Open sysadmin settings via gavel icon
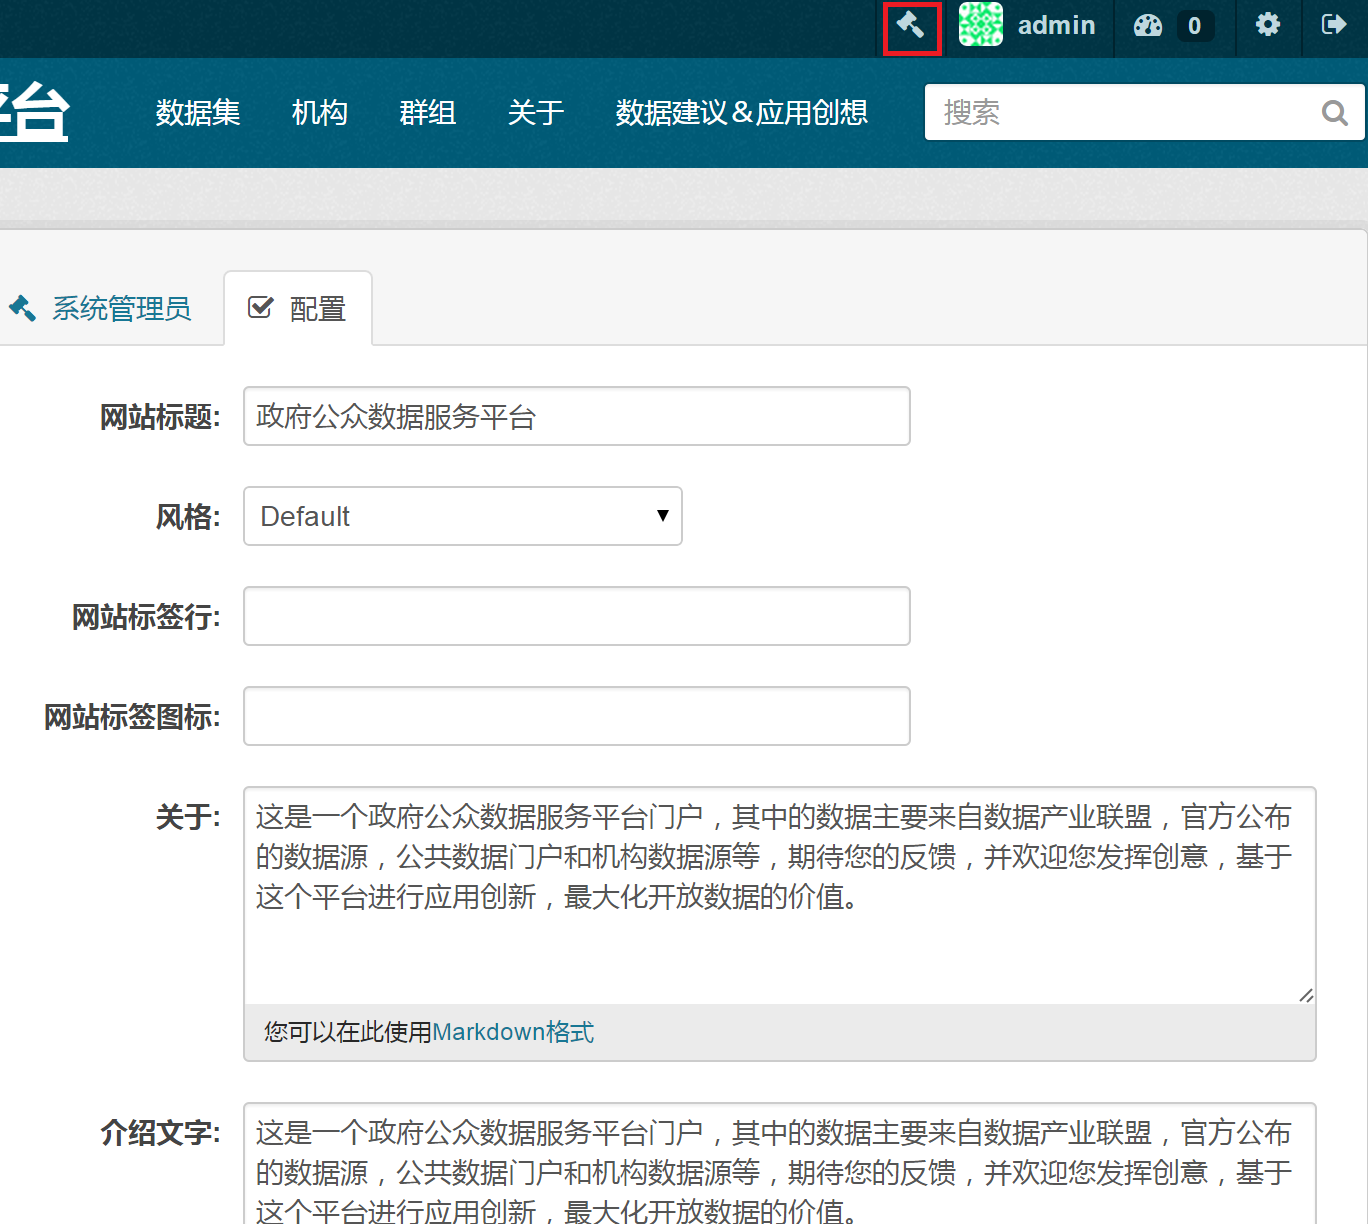1368x1224 pixels. (x=910, y=26)
